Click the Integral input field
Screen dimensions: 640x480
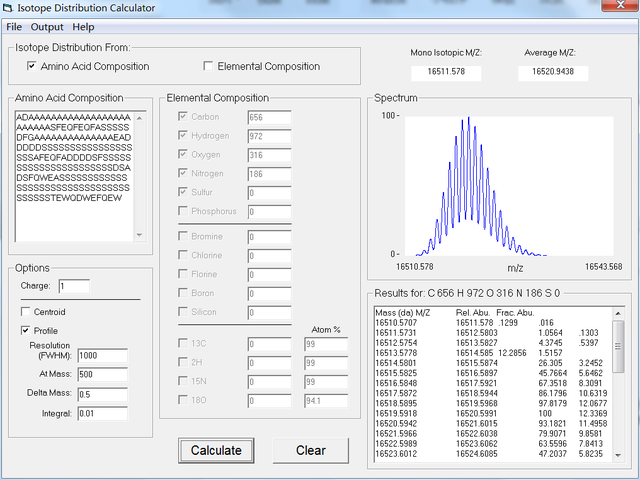(102, 413)
